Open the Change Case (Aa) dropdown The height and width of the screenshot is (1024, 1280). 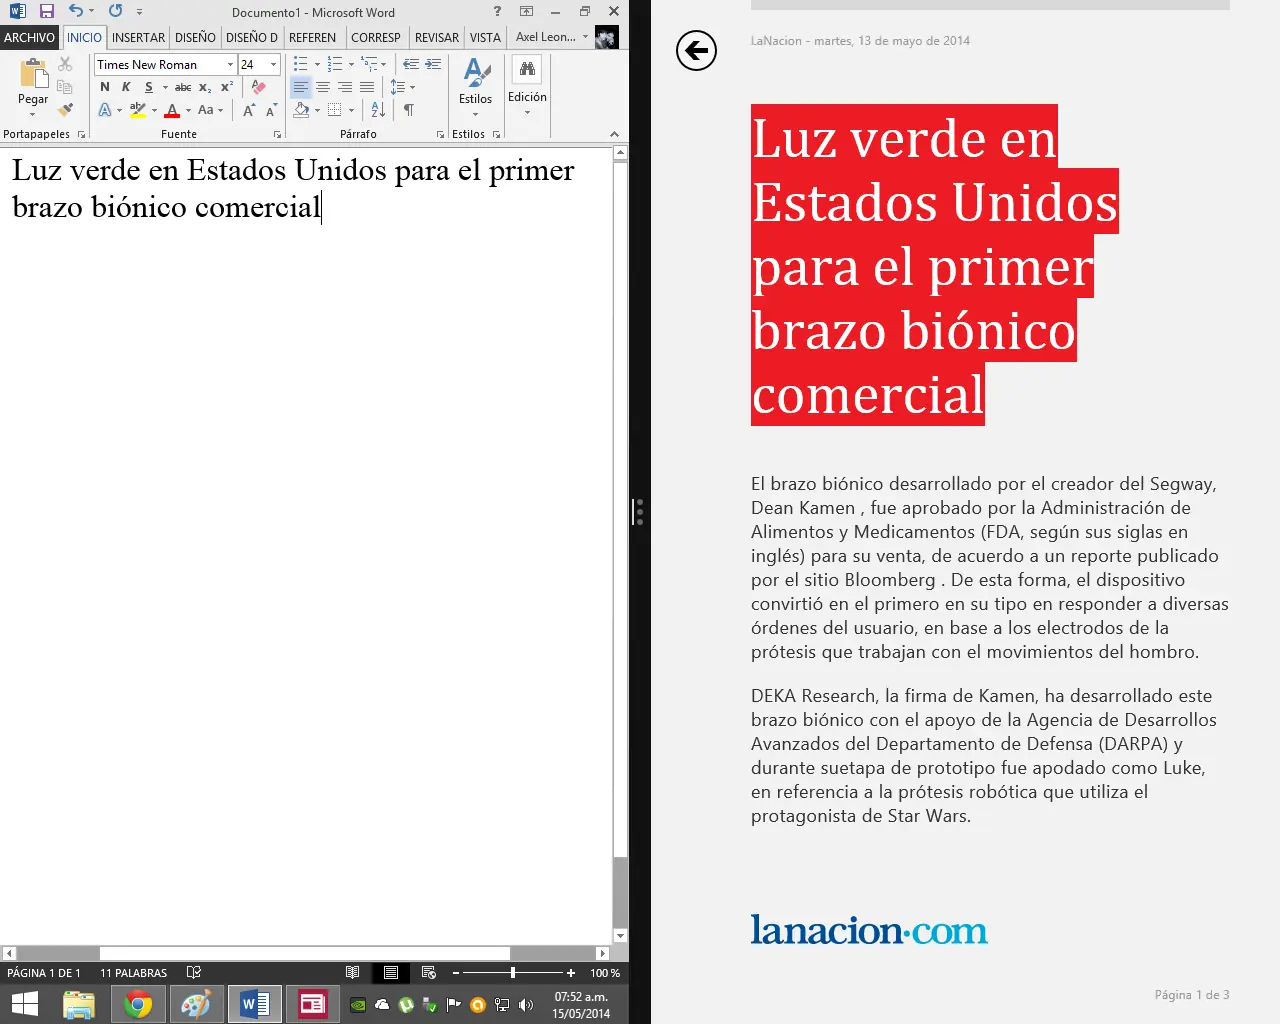(x=210, y=110)
